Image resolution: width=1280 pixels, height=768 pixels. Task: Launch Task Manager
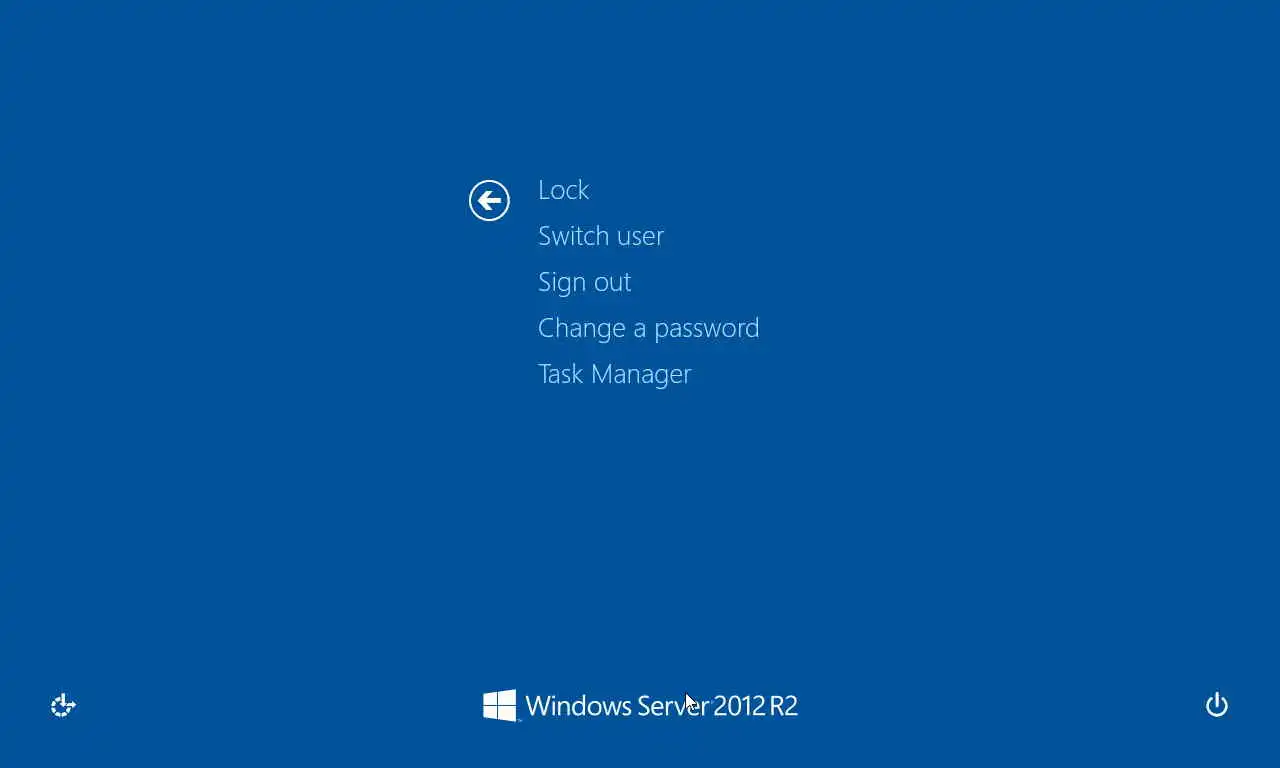(614, 374)
